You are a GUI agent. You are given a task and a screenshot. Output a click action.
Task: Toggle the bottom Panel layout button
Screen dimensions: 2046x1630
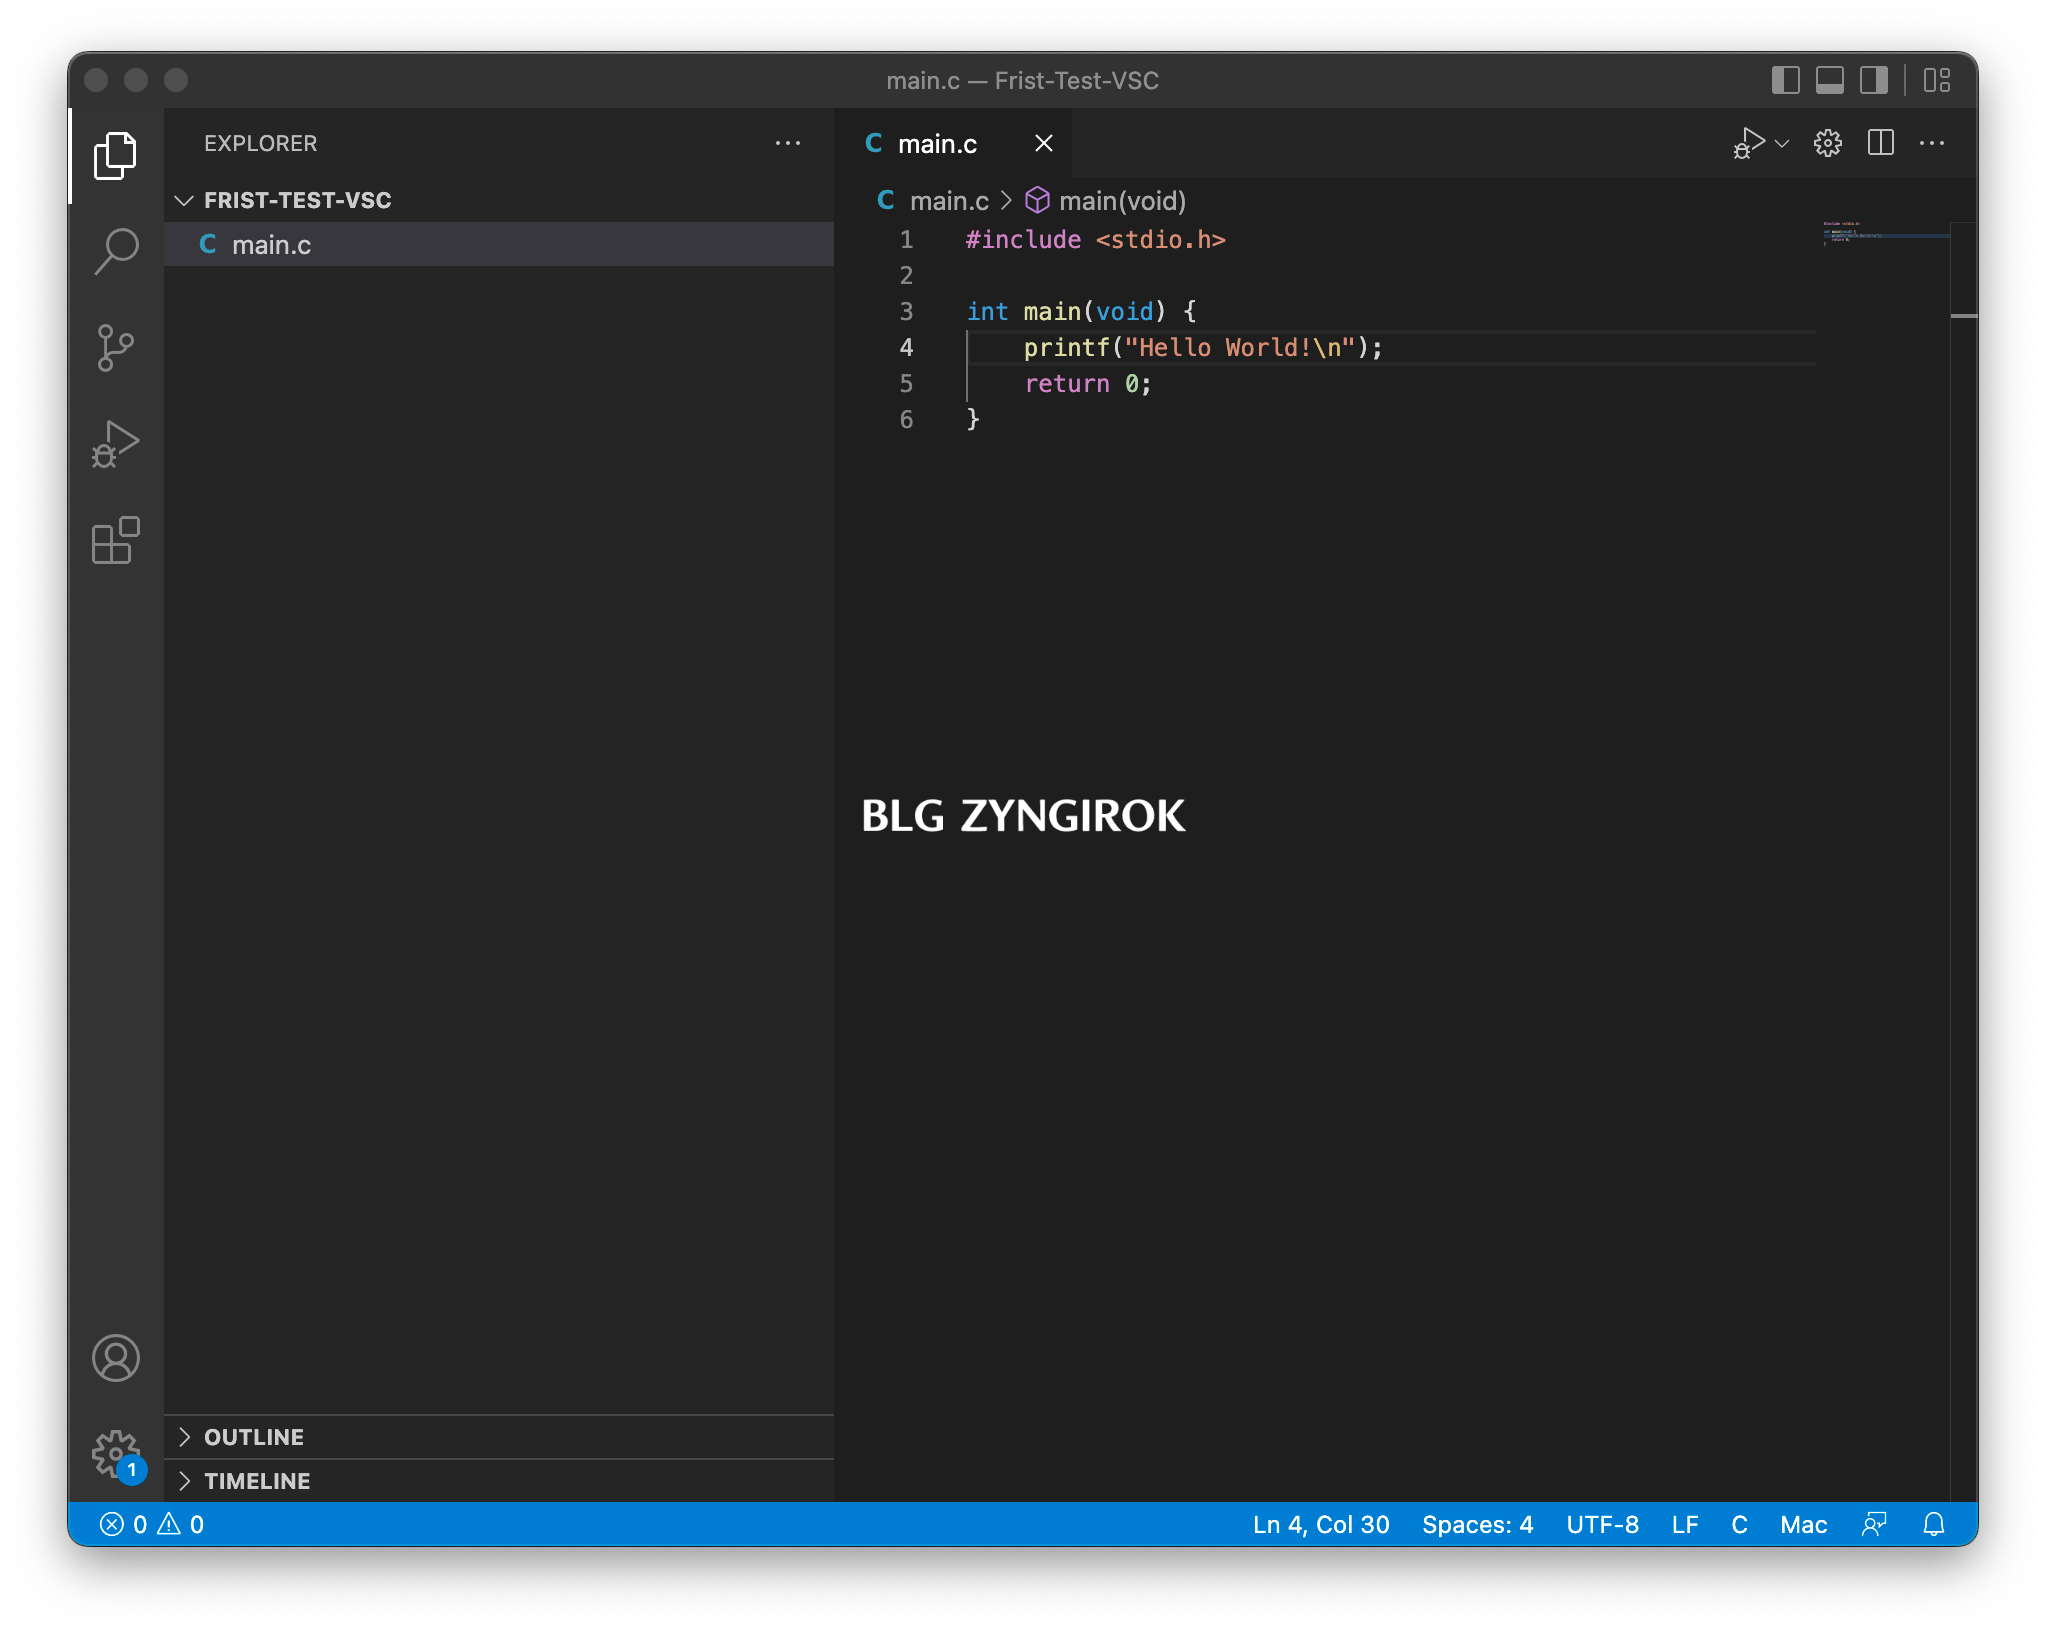click(x=1829, y=80)
